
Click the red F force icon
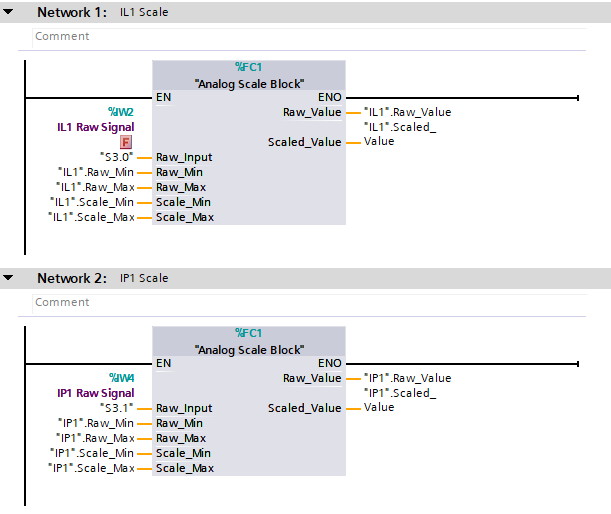tap(126, 143)
